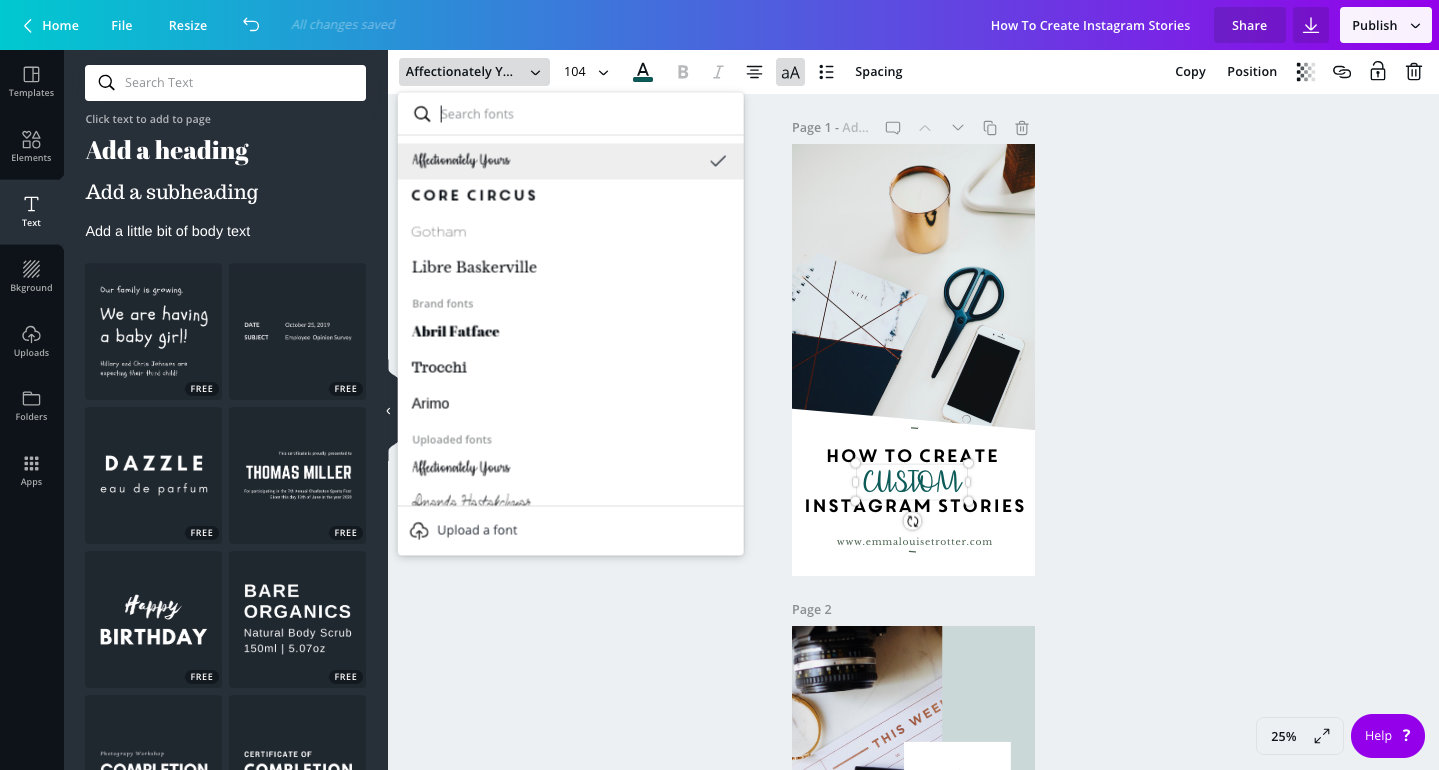
Task: Open the transparency checkerboard icon
Action: (1305, 72)
